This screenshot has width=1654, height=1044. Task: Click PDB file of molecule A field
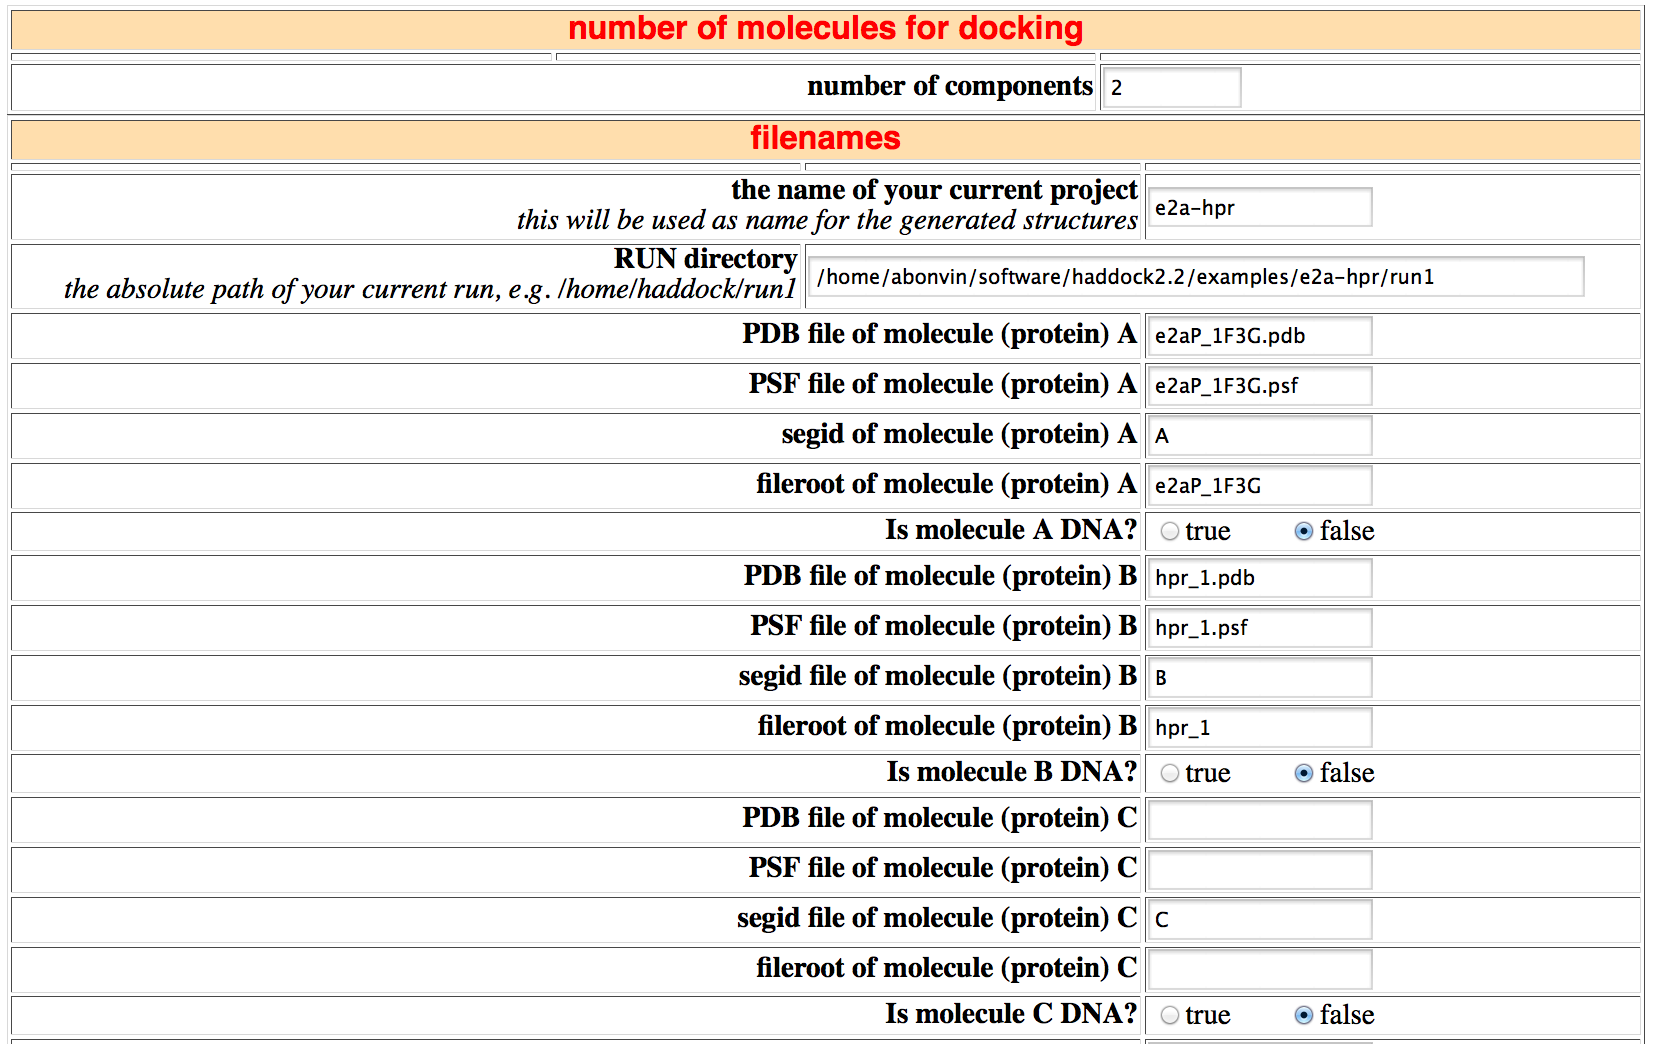(1260, 335)
